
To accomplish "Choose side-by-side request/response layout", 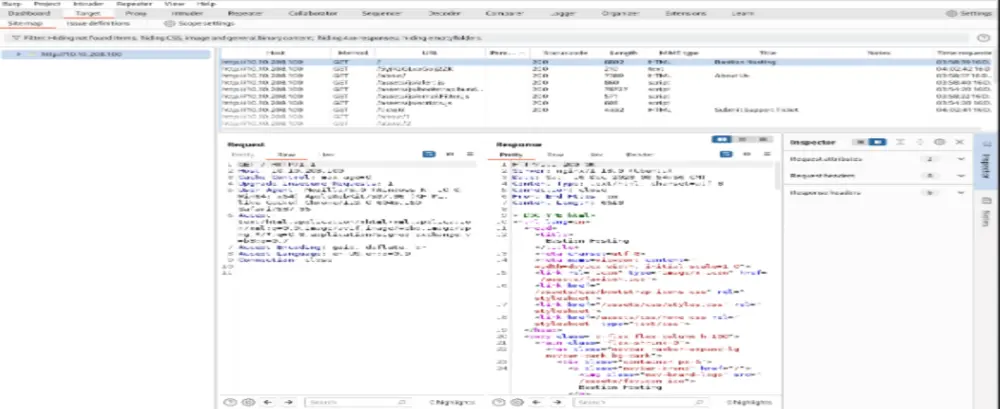I will 721,139.
